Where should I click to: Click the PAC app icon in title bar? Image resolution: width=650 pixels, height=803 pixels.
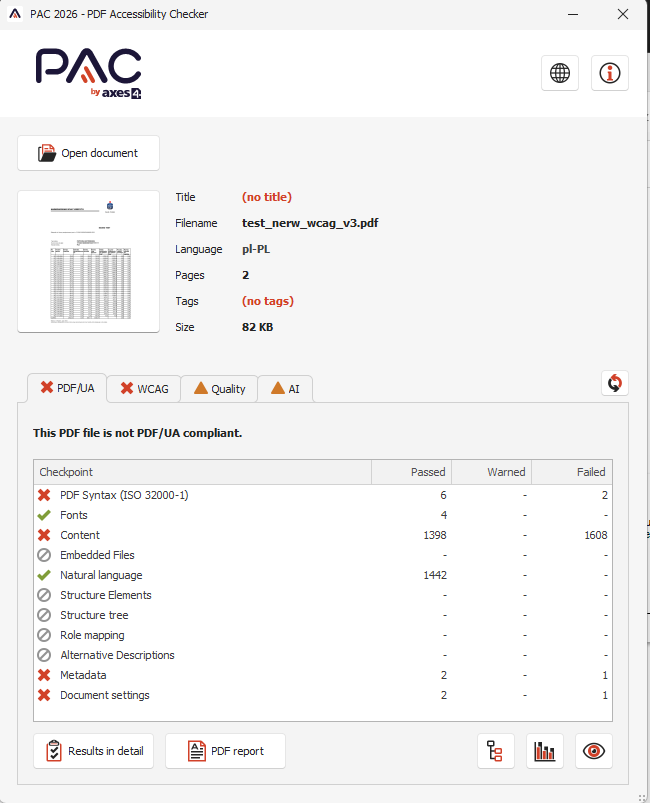[15, 14]
